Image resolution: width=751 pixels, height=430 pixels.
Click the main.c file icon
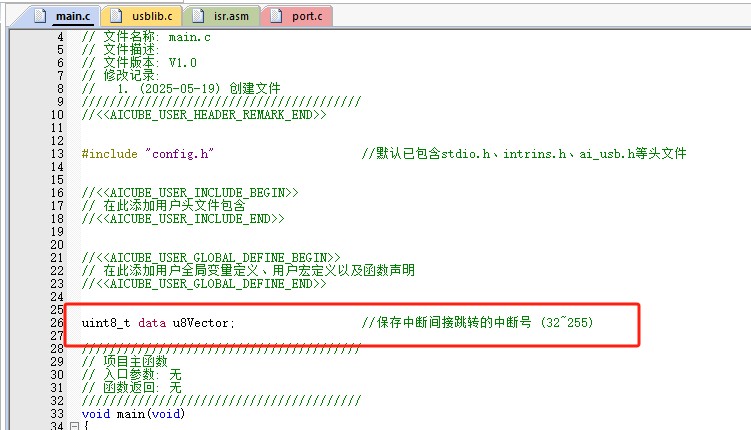(39, 17)
